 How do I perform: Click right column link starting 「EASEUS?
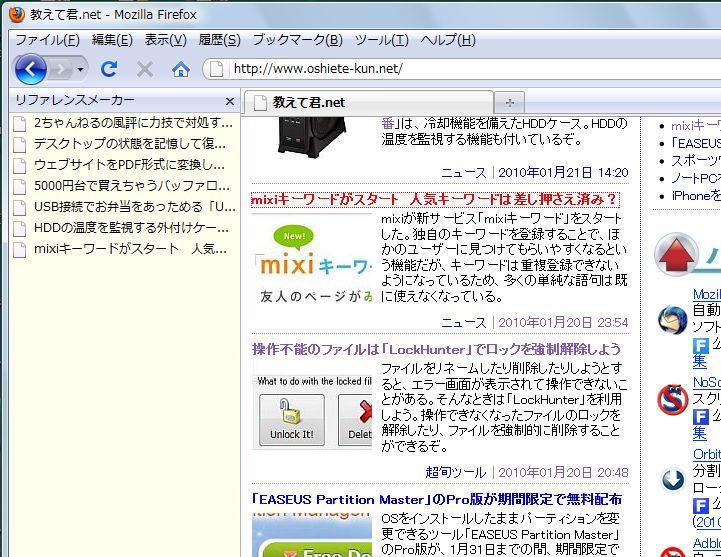[696, 144]
